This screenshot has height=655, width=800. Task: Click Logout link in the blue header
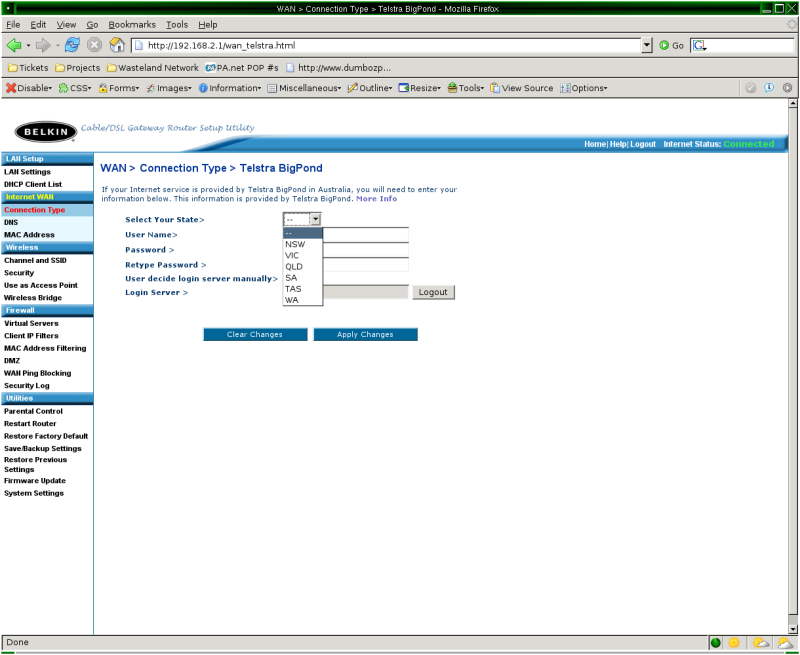643,144
